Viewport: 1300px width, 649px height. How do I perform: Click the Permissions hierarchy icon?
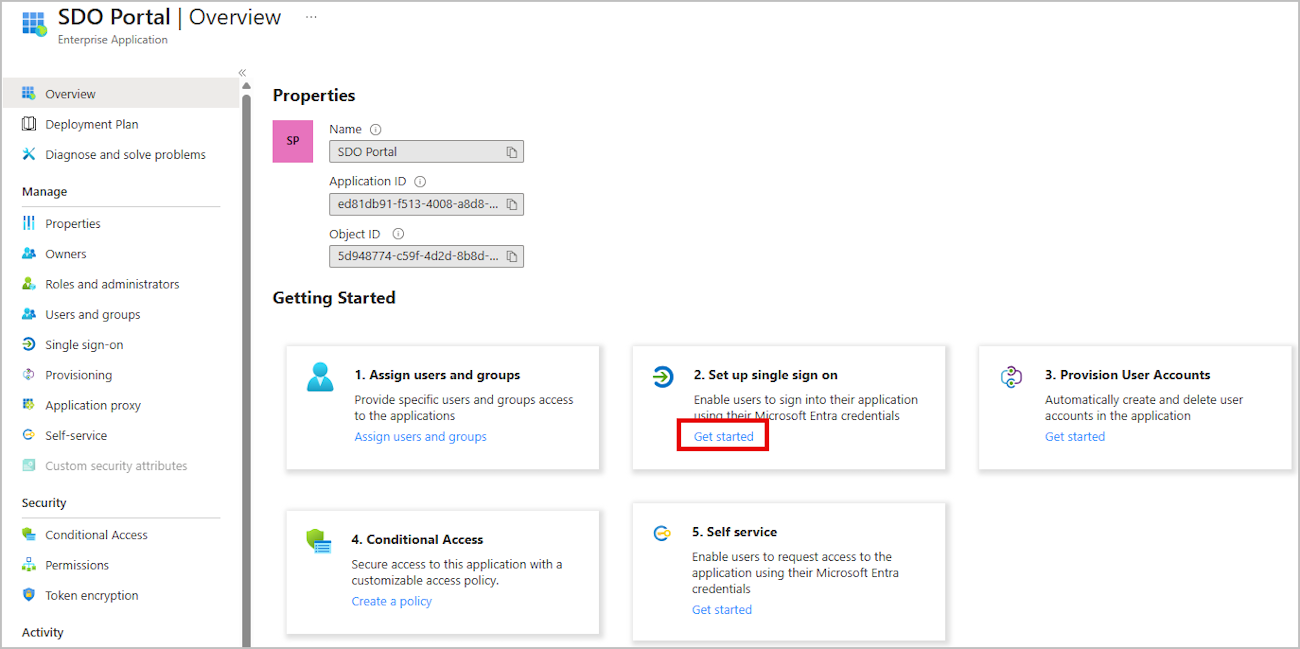click(28, 565)
